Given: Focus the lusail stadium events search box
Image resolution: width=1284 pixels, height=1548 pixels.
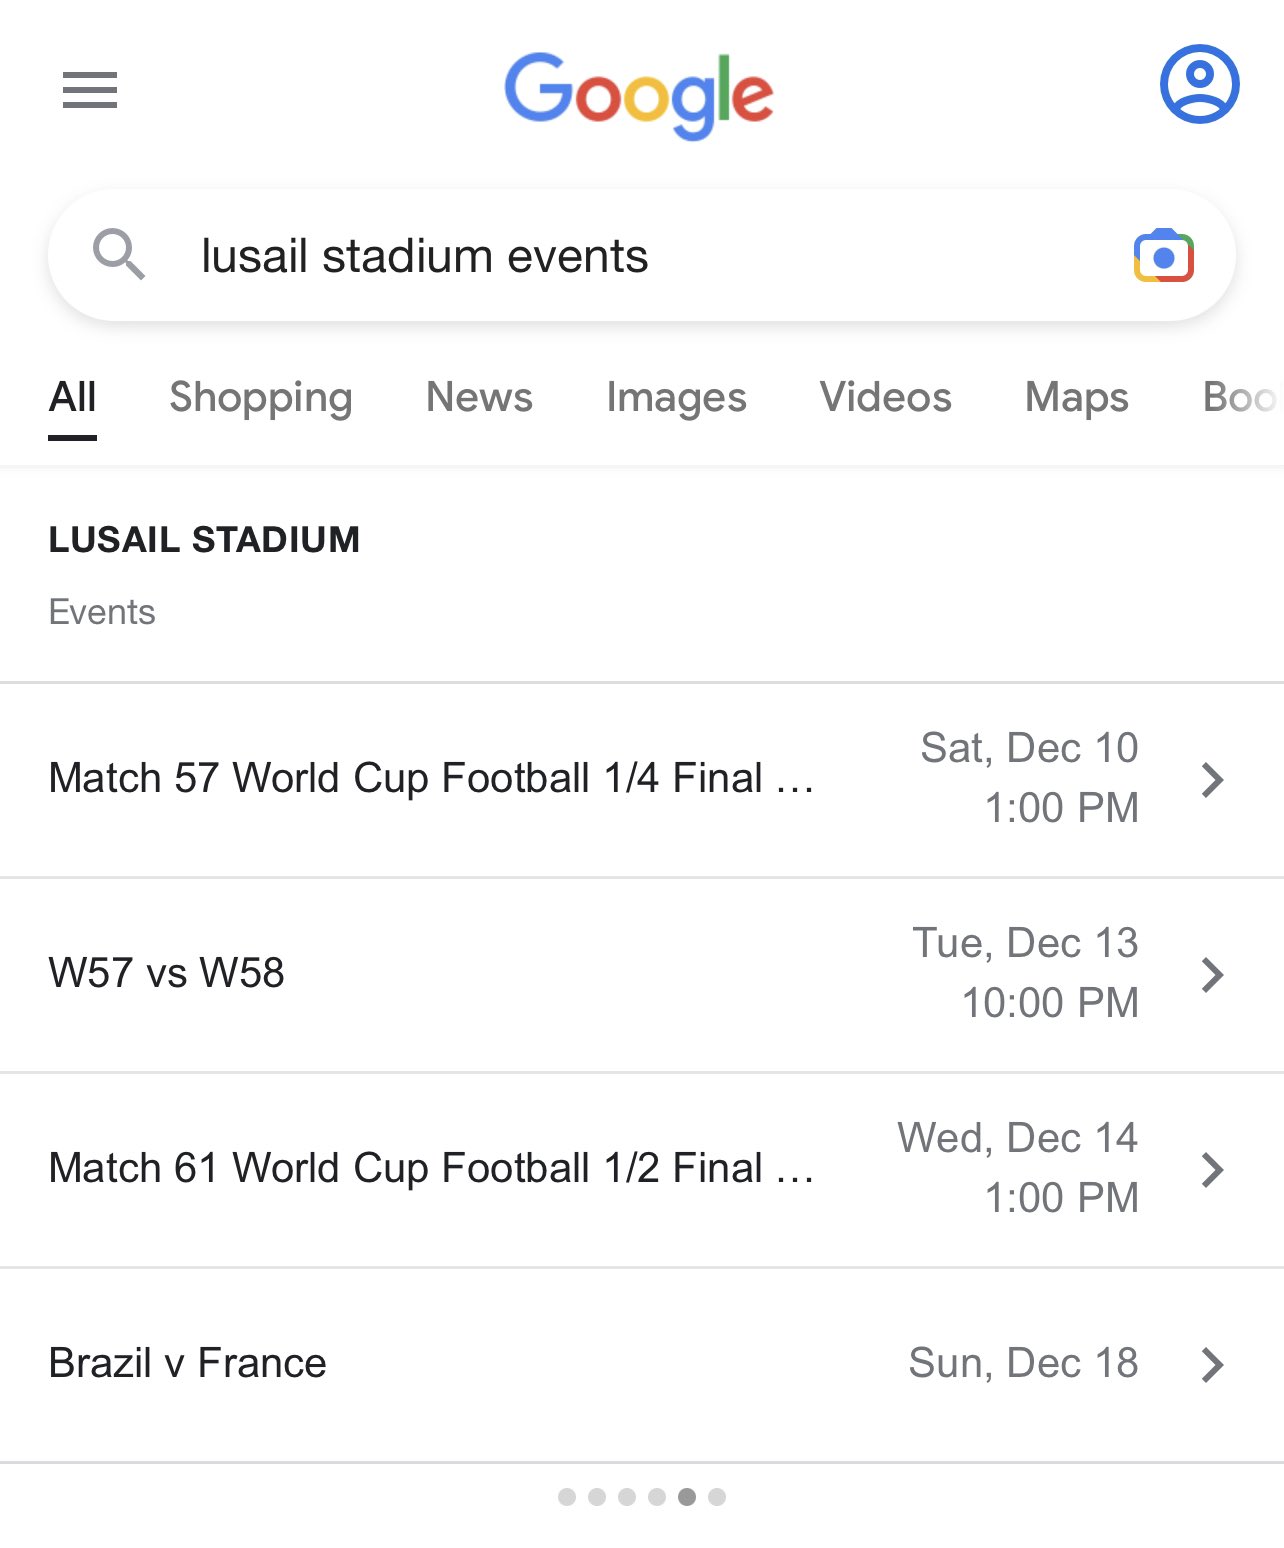Looking at the screenshot, I should pyautogui.click(x=642, y=255).
